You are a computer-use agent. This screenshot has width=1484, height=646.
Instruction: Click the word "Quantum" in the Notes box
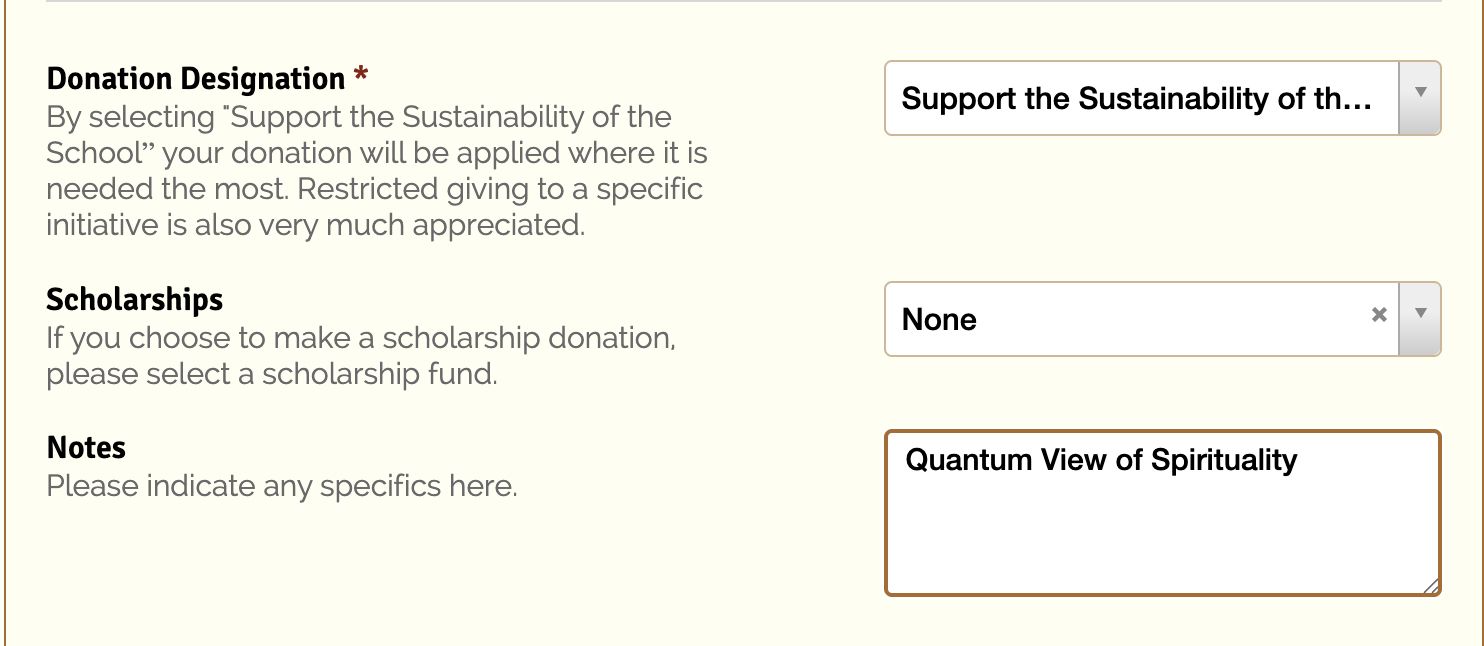[x=968, y=460]
